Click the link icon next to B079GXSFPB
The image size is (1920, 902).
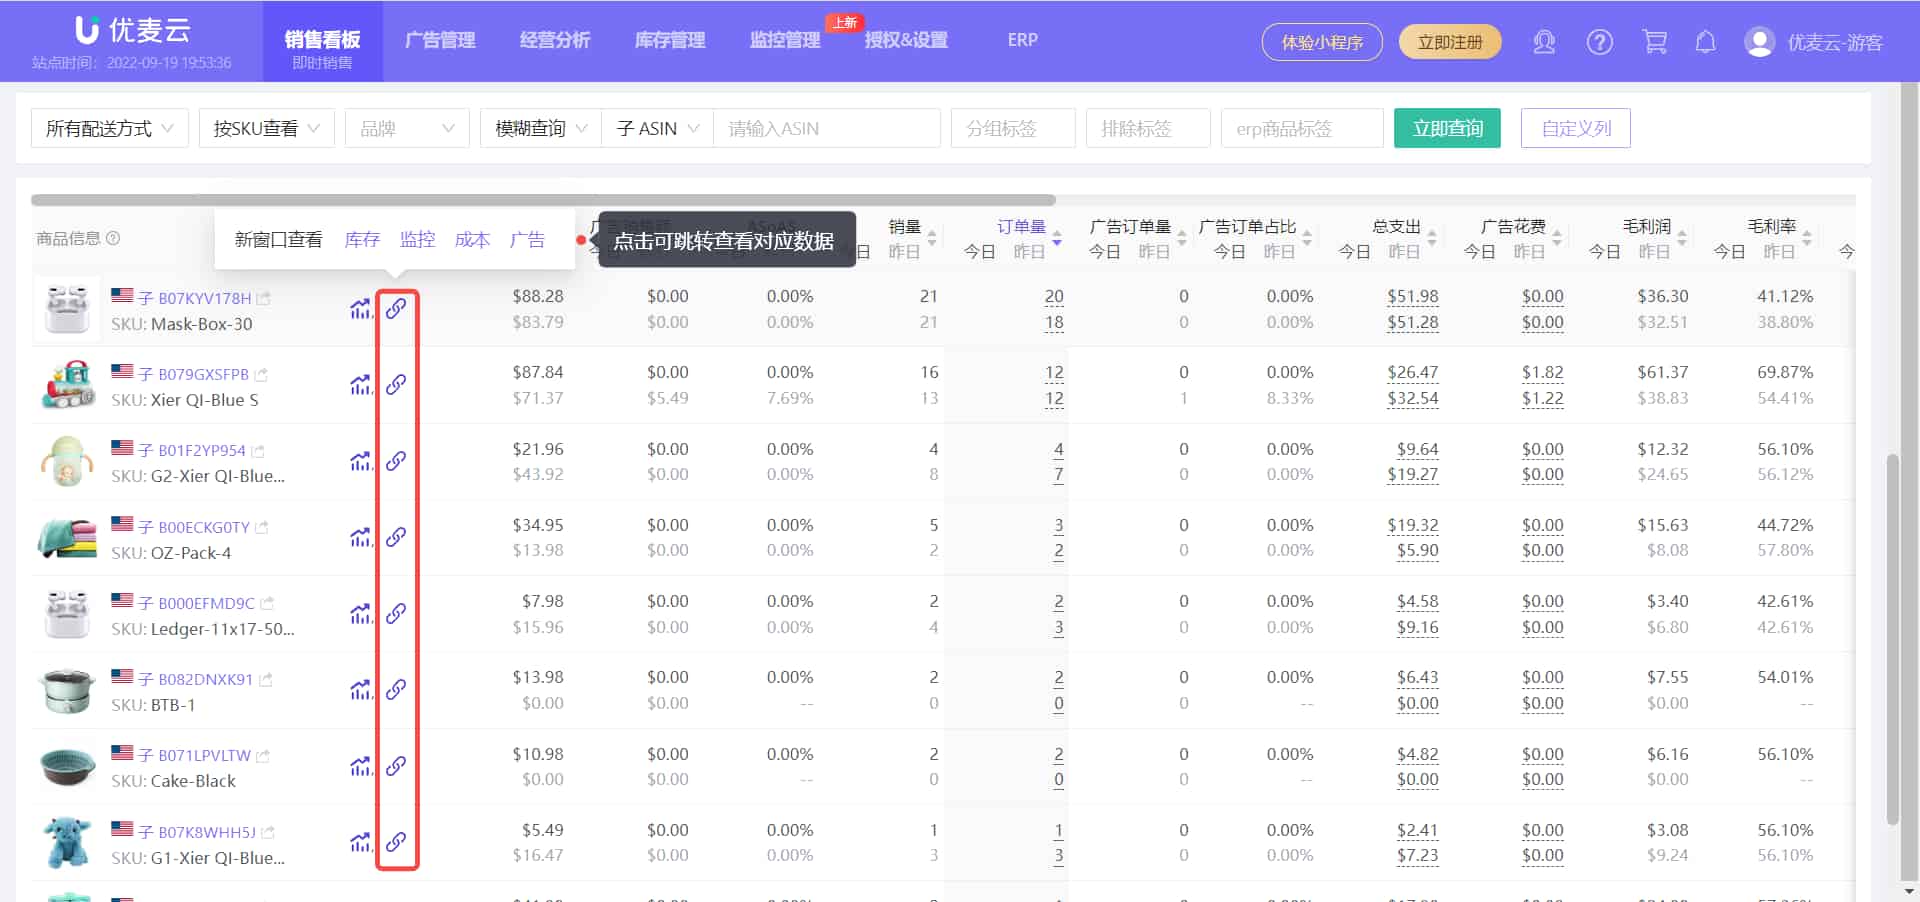pyautogui.click(x=397, y=385)
